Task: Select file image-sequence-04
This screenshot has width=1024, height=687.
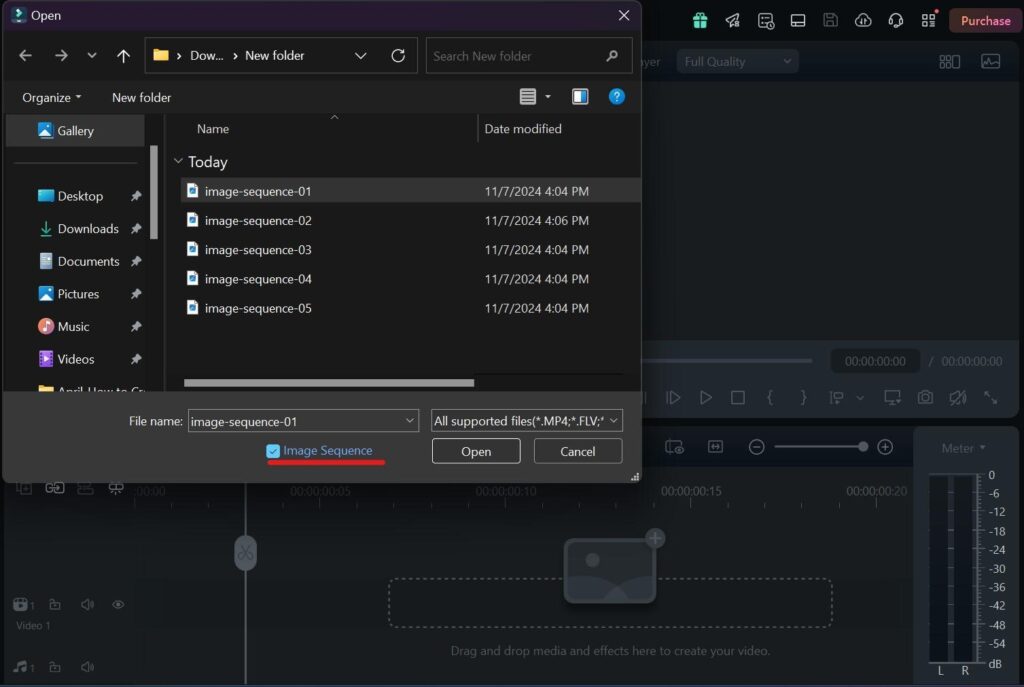Action: 409,279
